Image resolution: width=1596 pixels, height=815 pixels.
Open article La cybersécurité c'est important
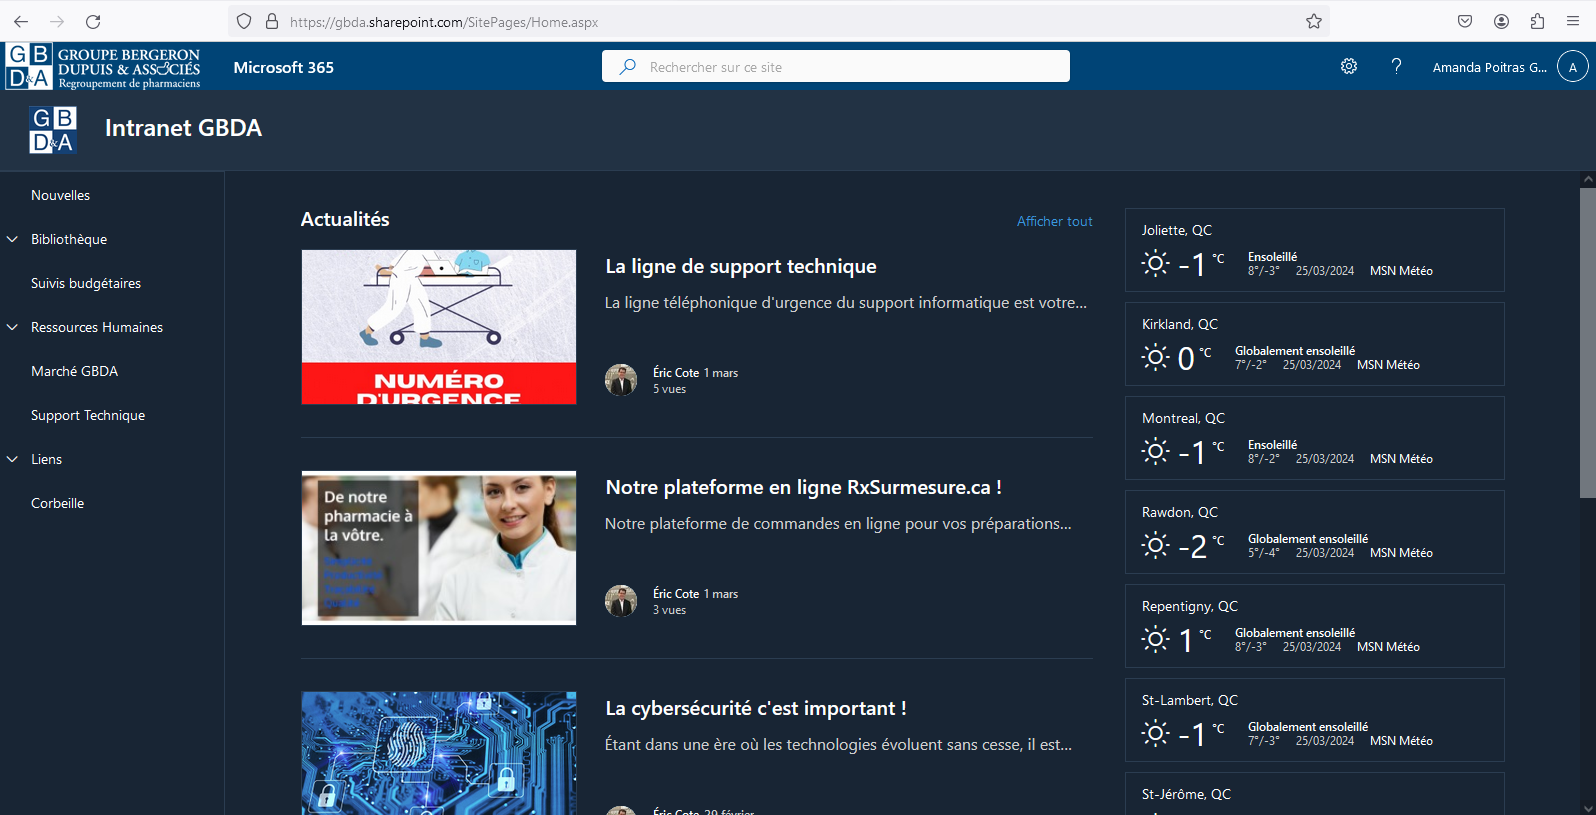tap(756, 708)
